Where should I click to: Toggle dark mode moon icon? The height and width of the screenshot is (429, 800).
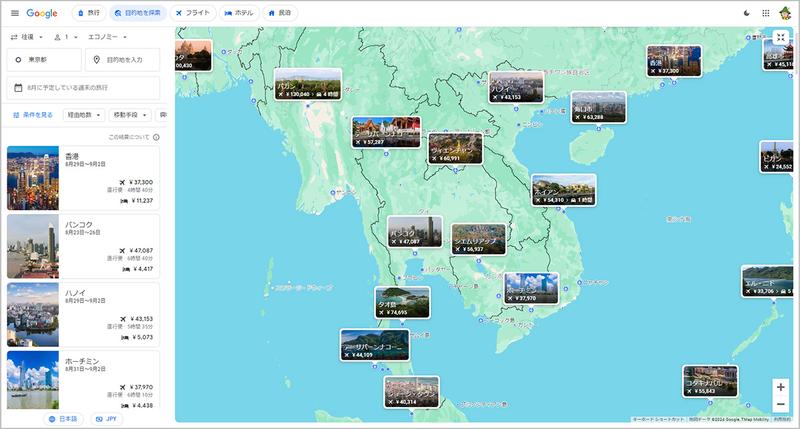[x=746, y=13]
